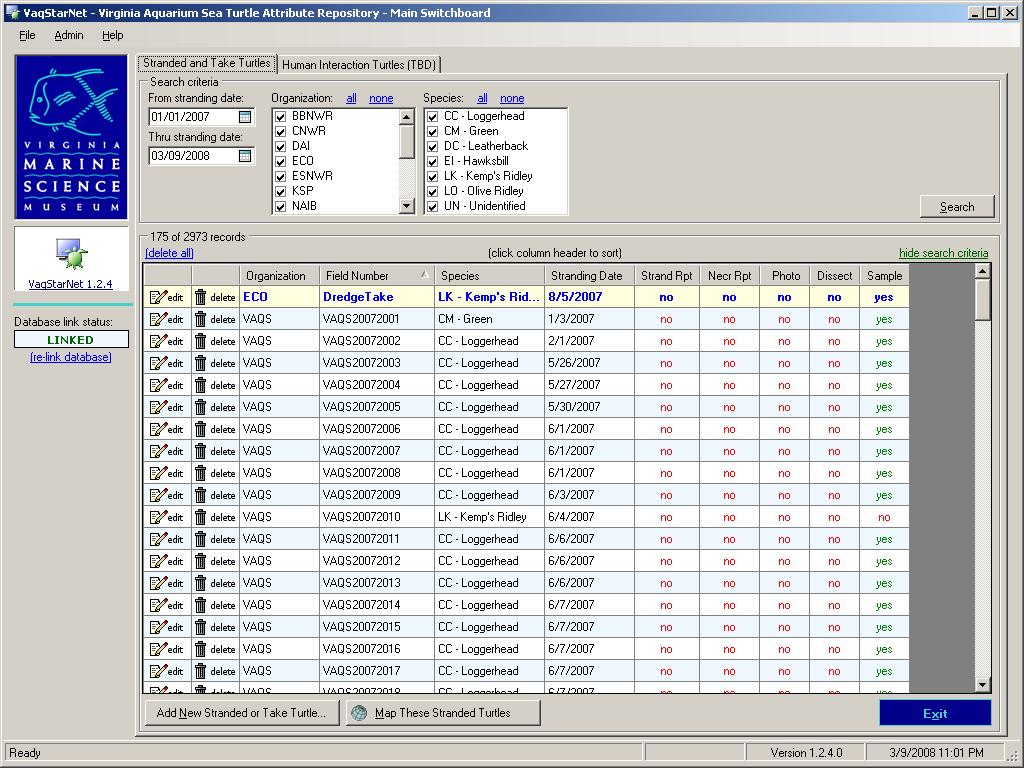Uncheck the ECO organization checkbox
Image resolution: width=1024 pixels, height=768 pixels.
pos(281,161)
